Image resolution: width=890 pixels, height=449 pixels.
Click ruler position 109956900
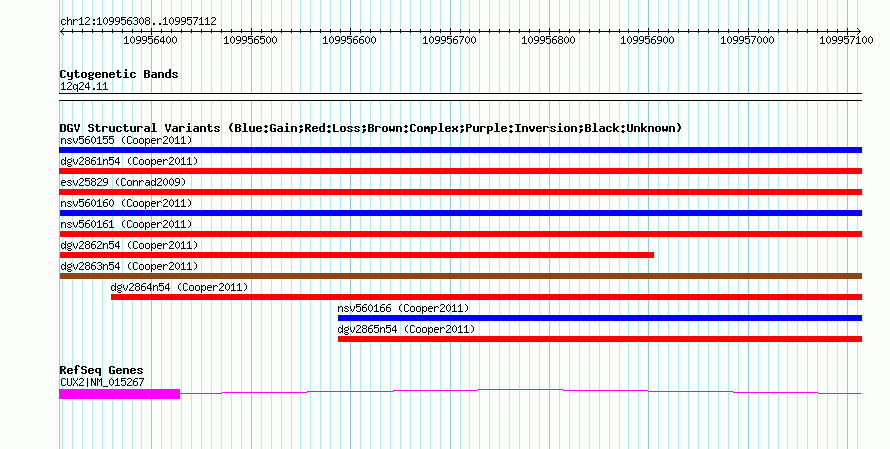coord(648,40)
